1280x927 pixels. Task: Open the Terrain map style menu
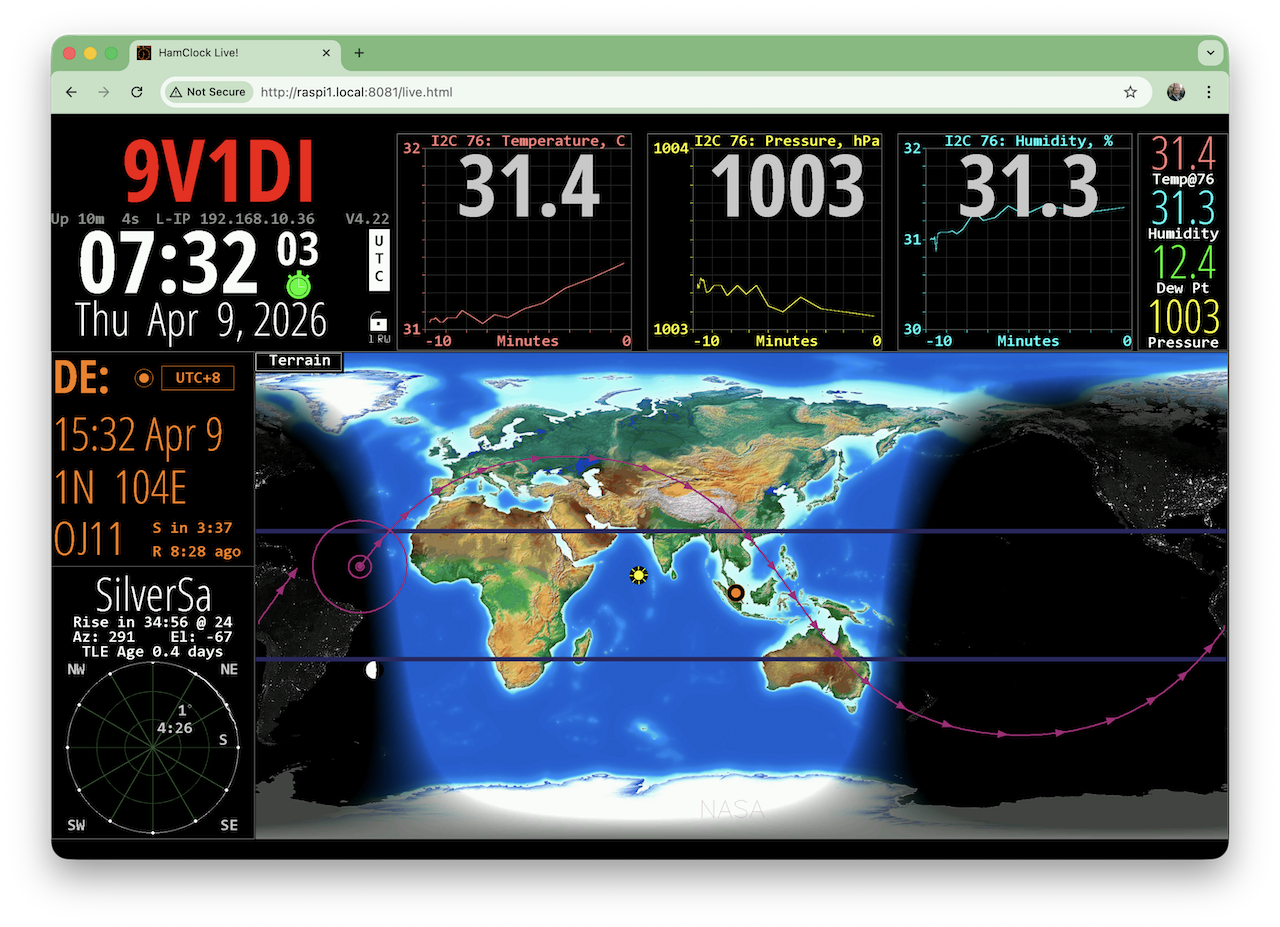(x=299, y=361)
